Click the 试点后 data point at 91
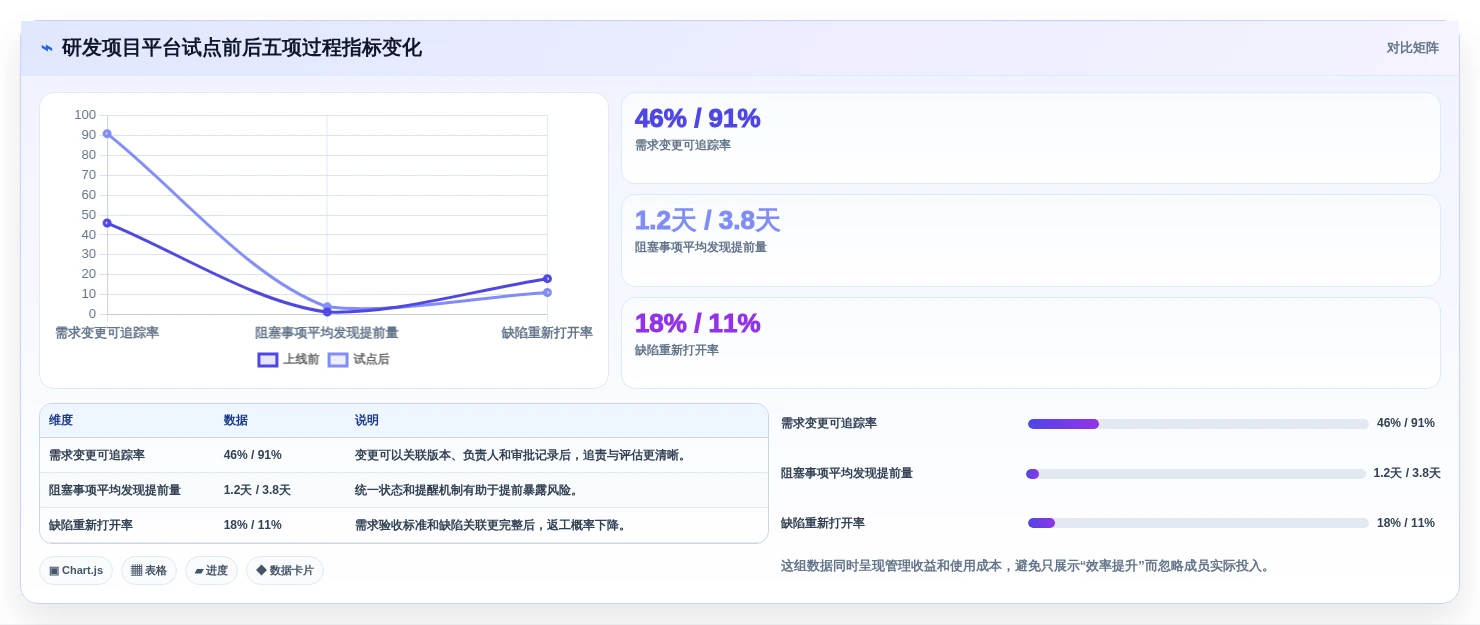 (x=107, y=134)
